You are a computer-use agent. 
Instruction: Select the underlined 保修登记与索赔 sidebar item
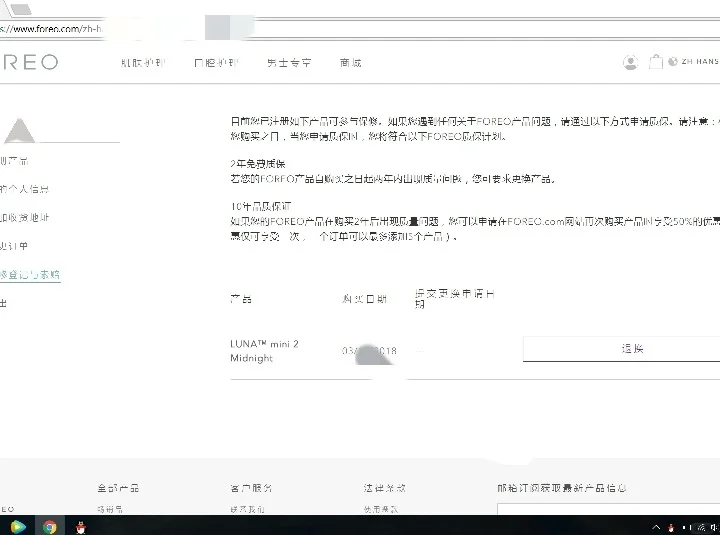(30, 275)
